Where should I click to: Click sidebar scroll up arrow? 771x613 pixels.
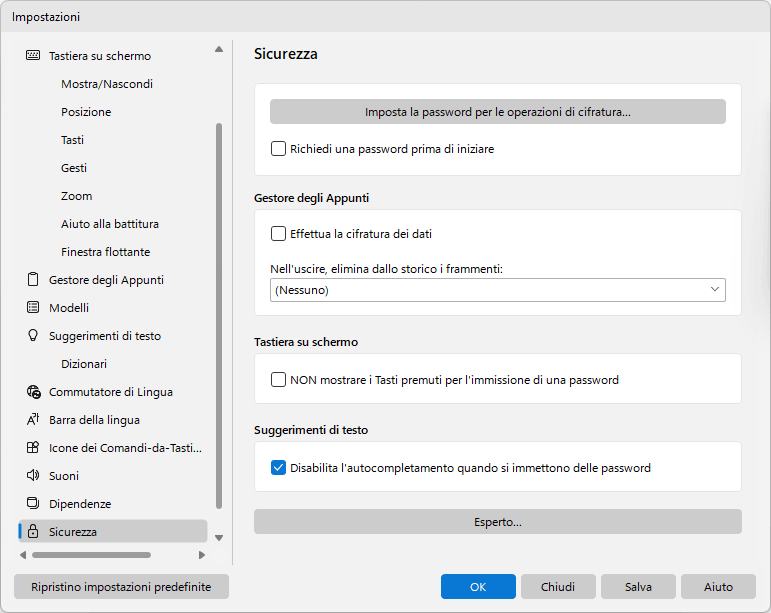(219, 49)
